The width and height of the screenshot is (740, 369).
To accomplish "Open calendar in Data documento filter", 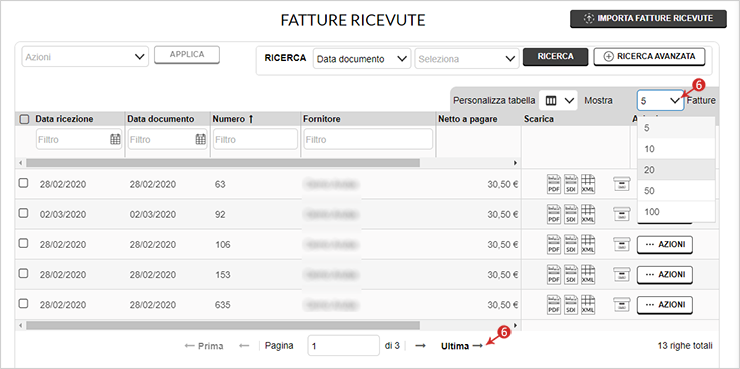I will click(x=201, y=139).
